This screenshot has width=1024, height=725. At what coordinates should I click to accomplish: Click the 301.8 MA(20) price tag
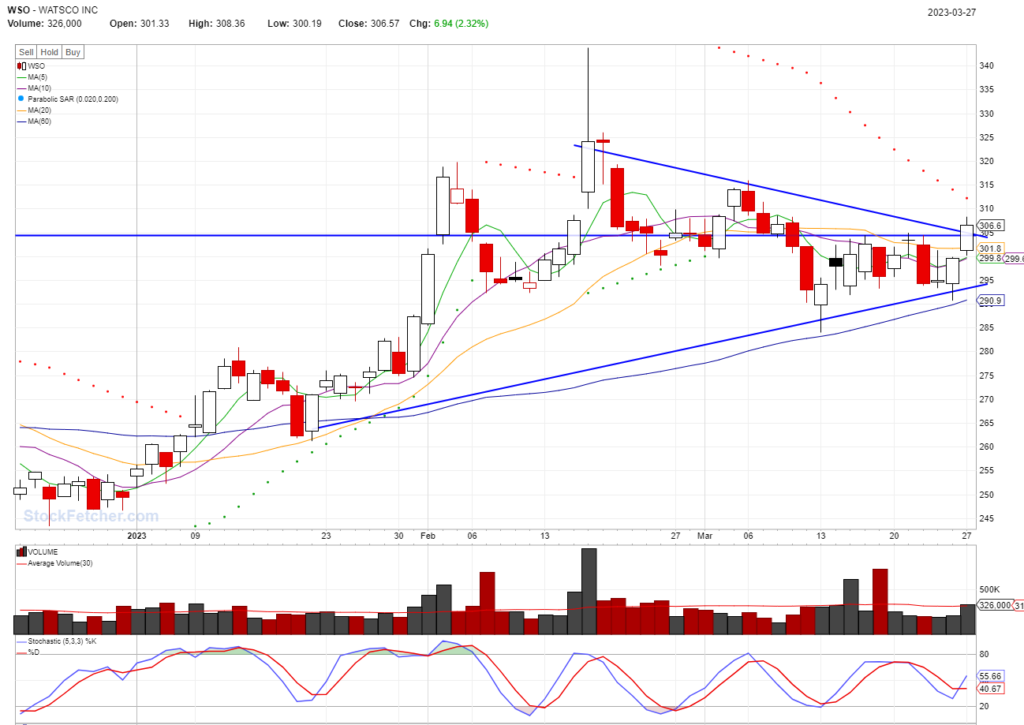(x=990, y=248)
